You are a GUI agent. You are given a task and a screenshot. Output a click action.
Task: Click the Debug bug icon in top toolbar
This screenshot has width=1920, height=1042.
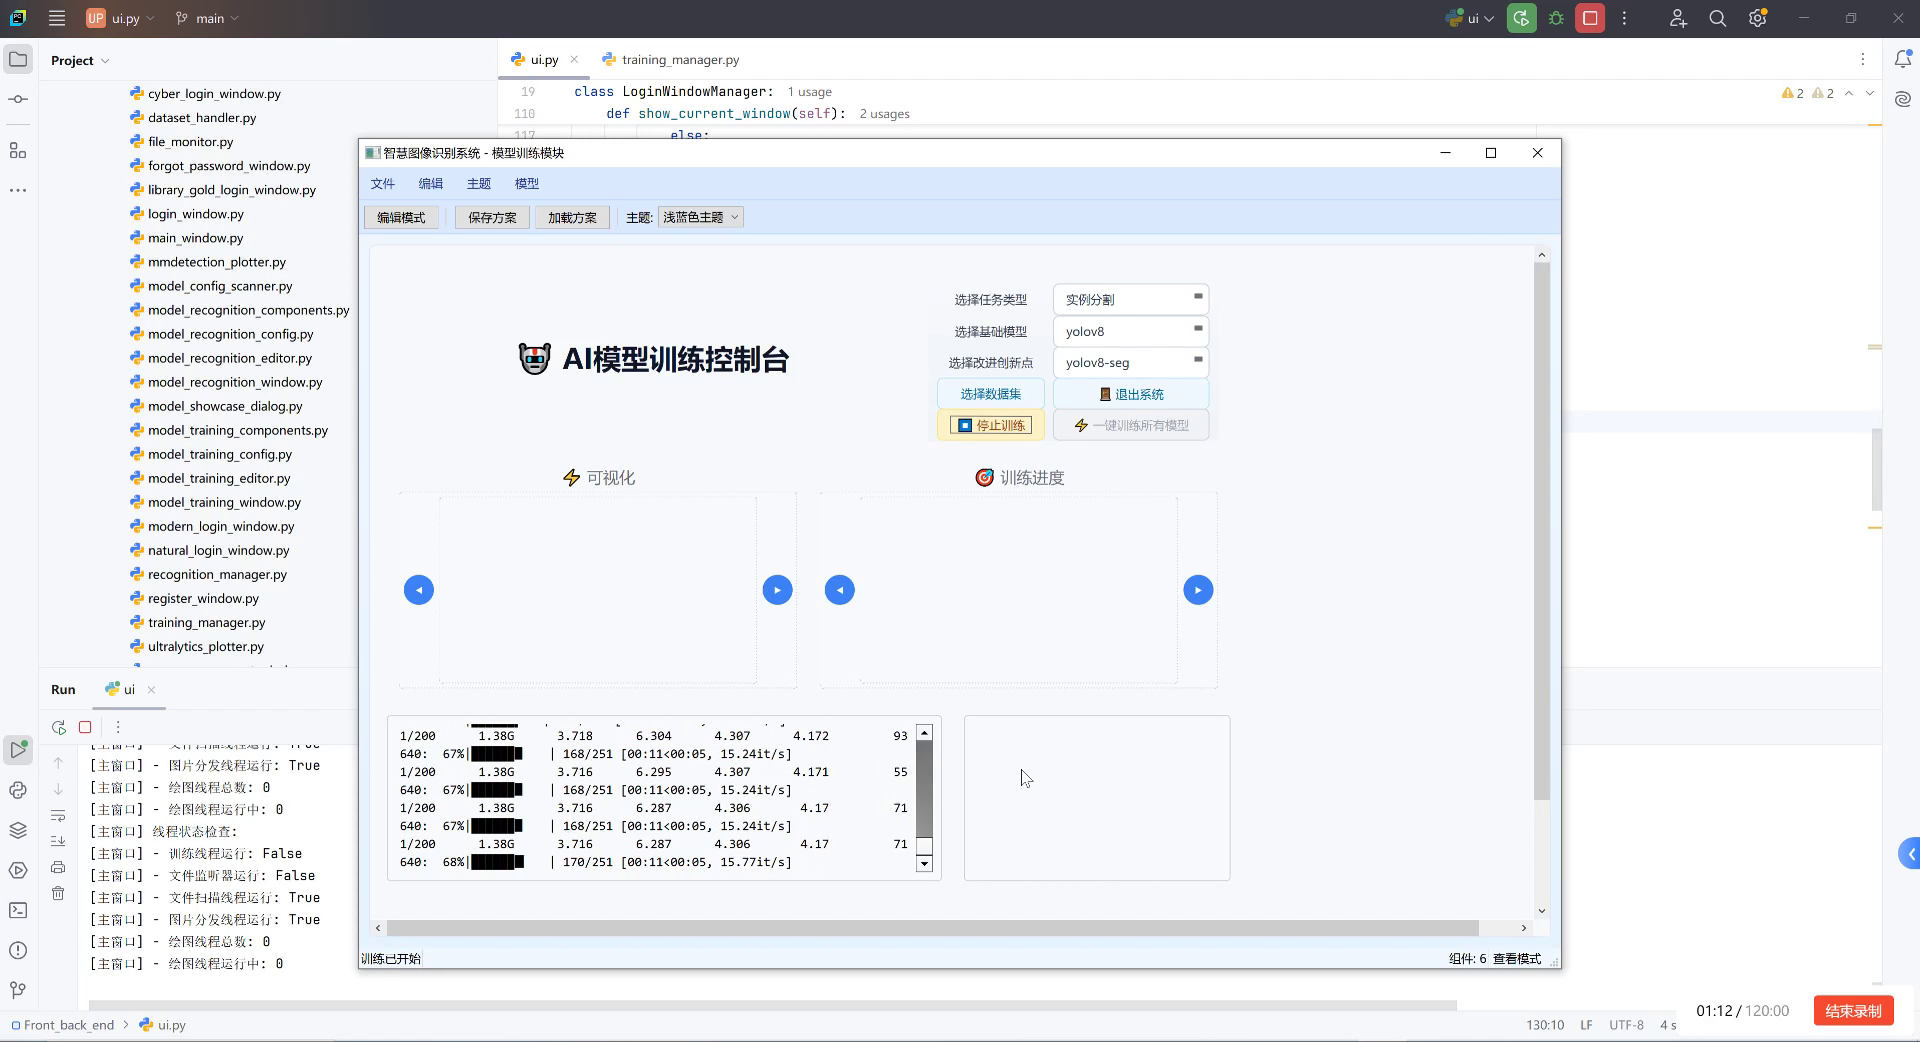point(1556,18)
